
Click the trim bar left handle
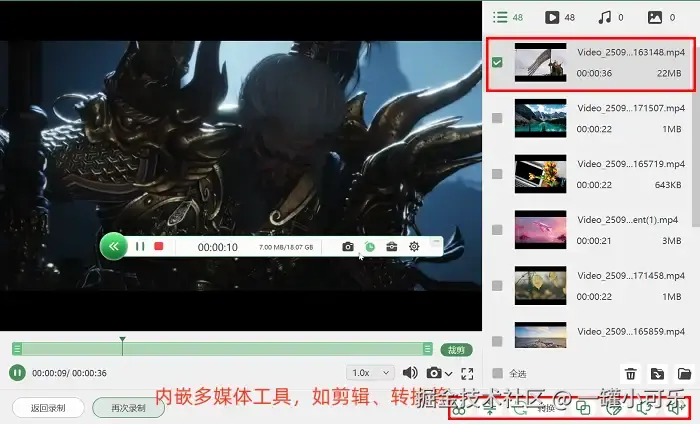point(17,349)
